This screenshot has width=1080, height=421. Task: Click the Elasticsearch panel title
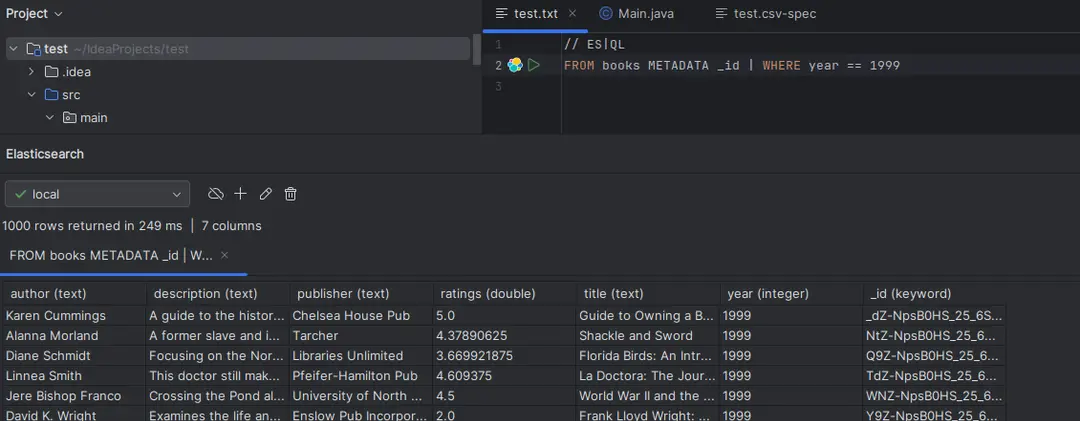[x=45, y=154]
